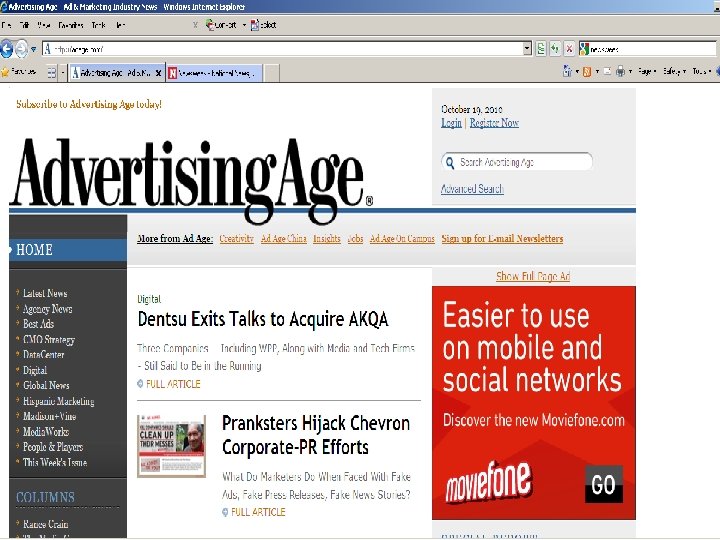Open the Tools menu in menu bar
This screenshot has width=720, height=540.
(x=98, y=25)
